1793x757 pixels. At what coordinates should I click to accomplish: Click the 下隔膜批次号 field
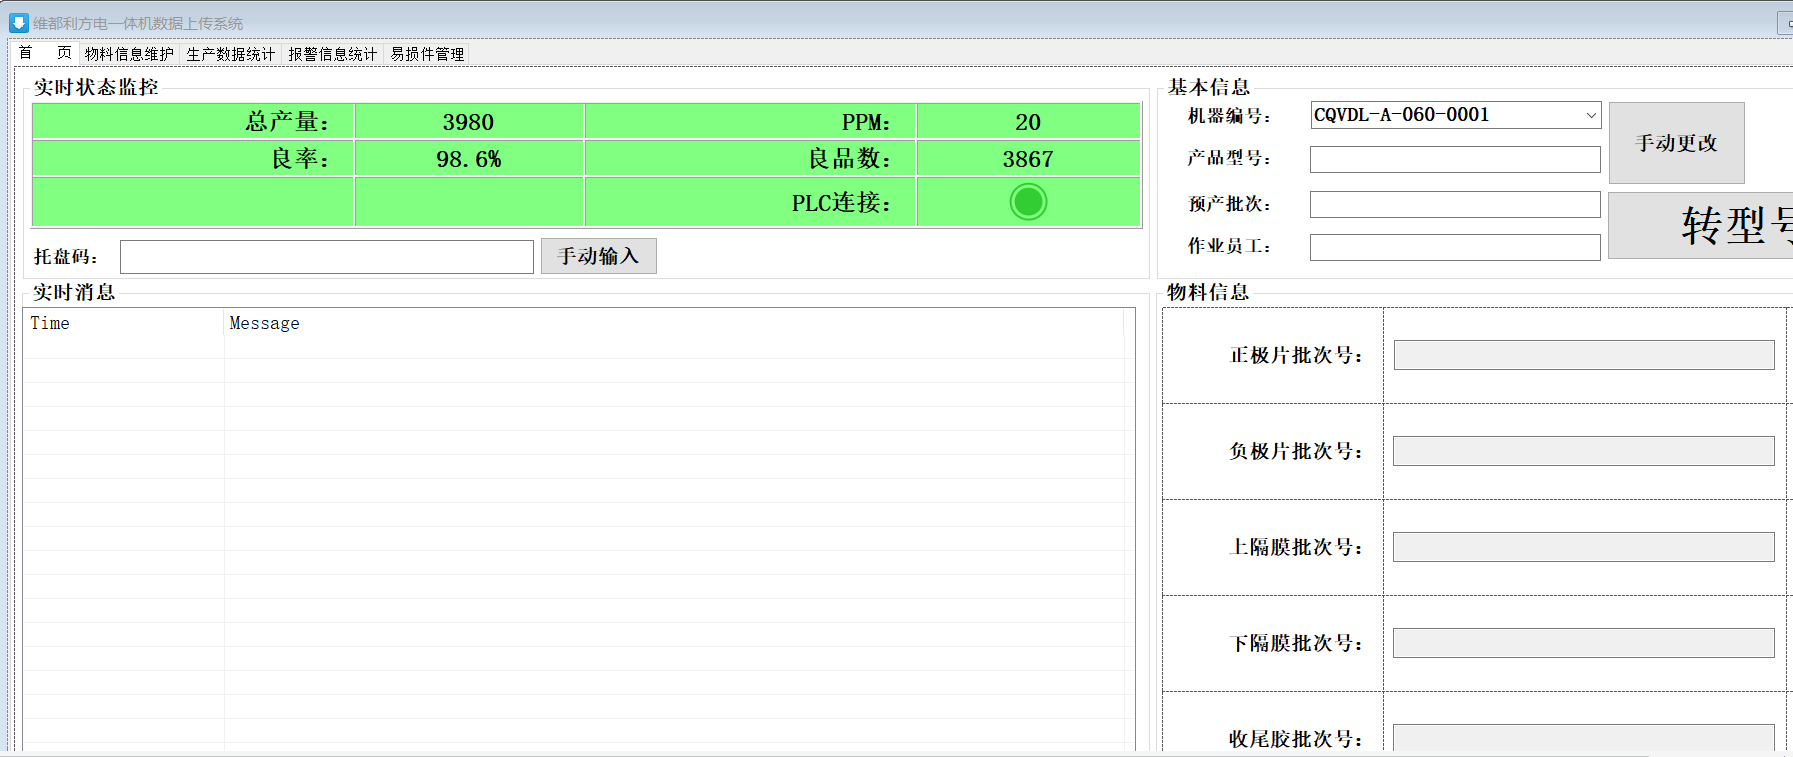click(1584, 643)
